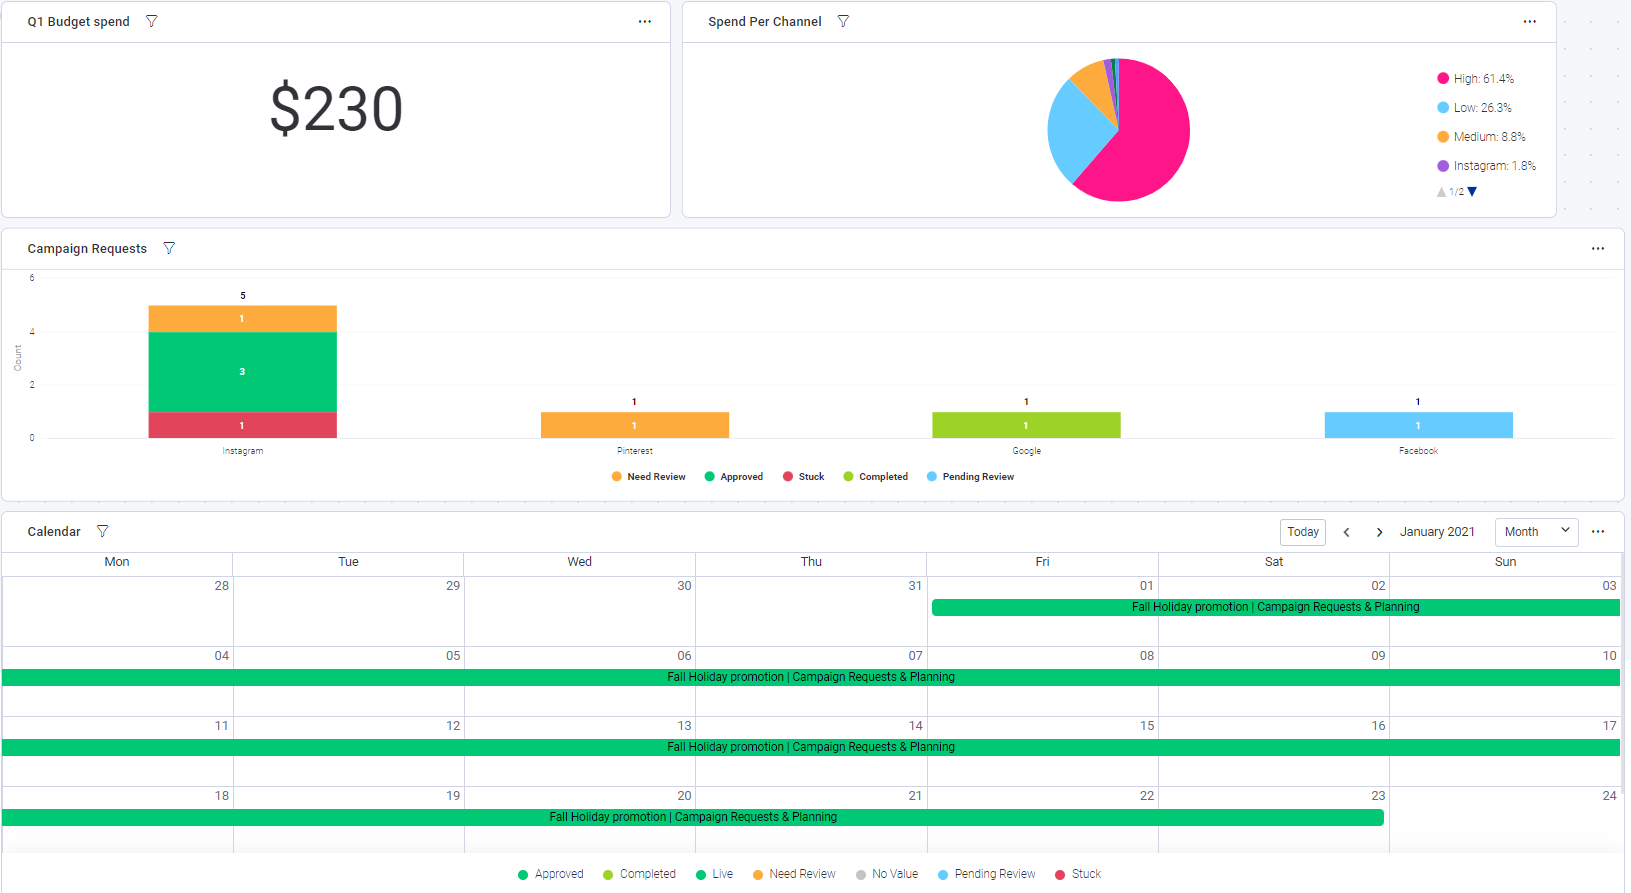Open Campaign Requests widget more options
1631x893 pixels.
click(1597, 248)
